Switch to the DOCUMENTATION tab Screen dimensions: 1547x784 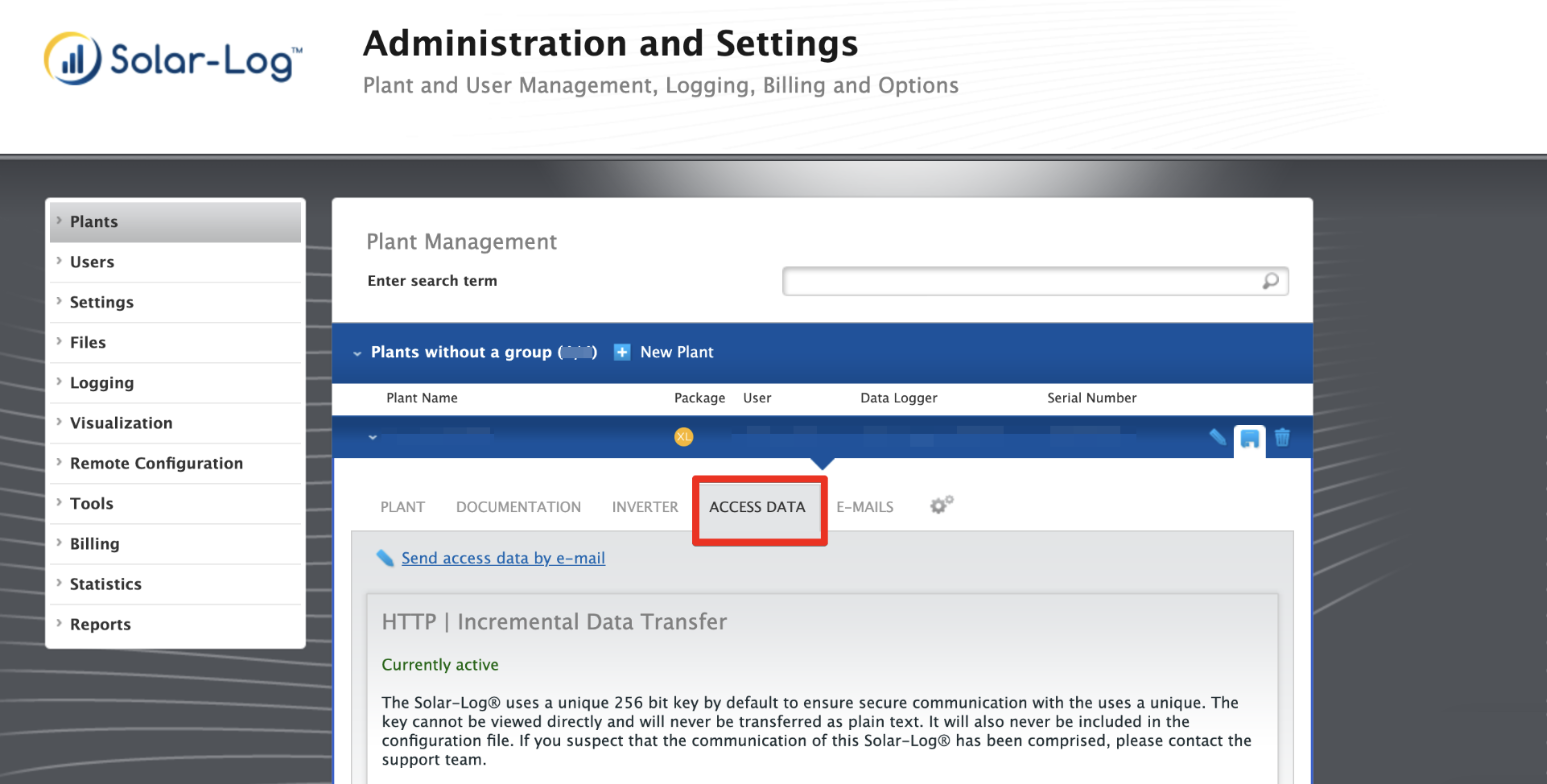[518, 507]
